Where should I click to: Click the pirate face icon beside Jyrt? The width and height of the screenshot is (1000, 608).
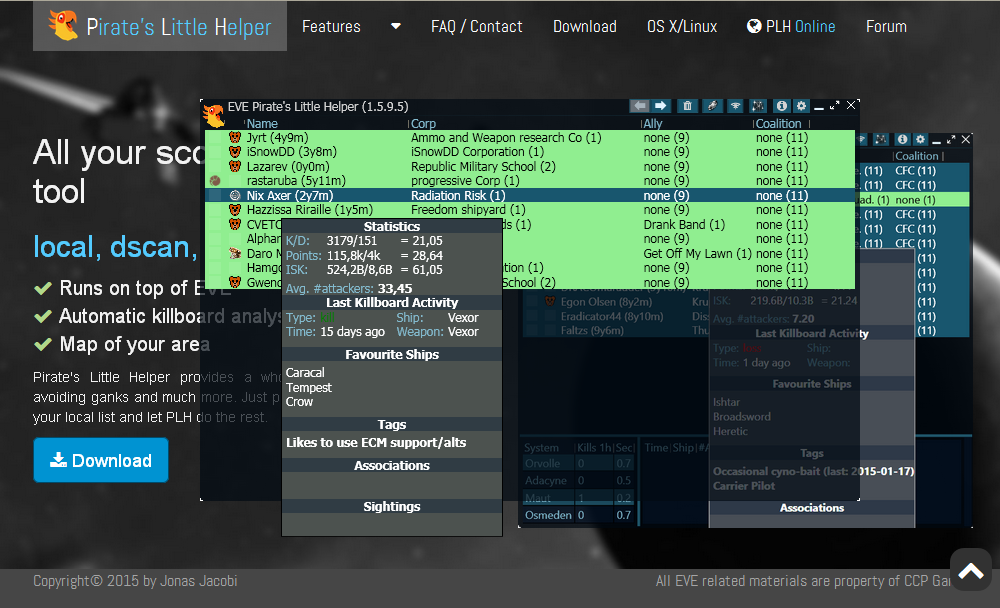tap(235, 137)
